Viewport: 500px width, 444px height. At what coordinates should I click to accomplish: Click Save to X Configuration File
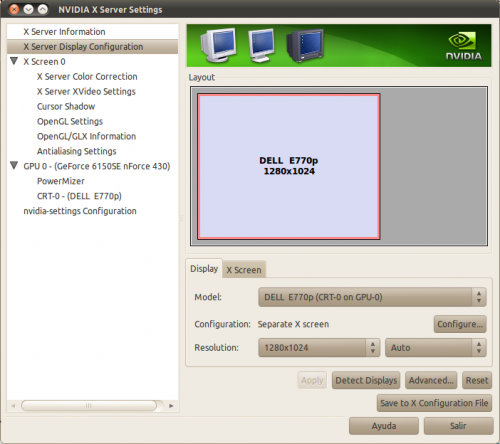tap(434, 403)
